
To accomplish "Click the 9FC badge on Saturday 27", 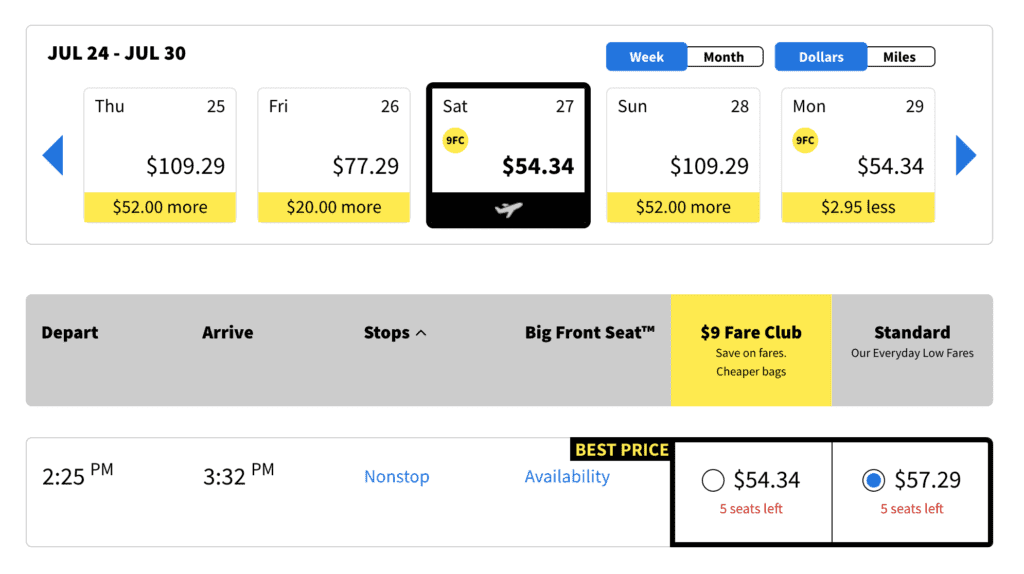I will coord(455,141).
